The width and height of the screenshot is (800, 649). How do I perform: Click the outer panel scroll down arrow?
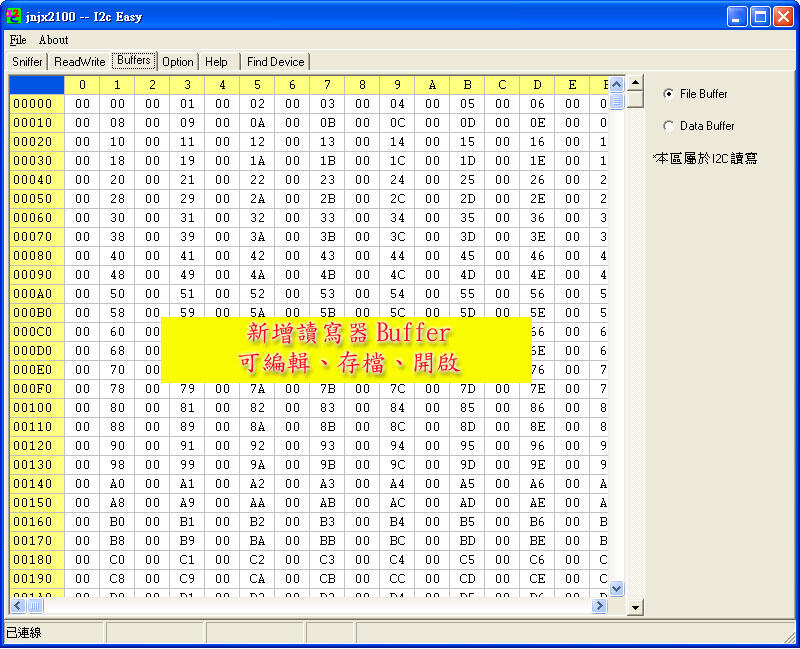(x=635, y=607)
